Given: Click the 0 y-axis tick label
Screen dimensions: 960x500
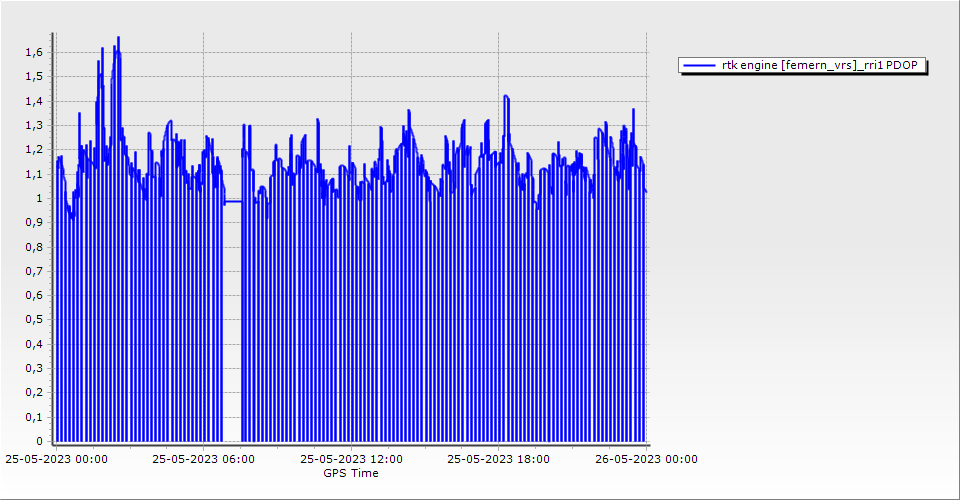Looking at the screenshot, I should pos(39,441).
